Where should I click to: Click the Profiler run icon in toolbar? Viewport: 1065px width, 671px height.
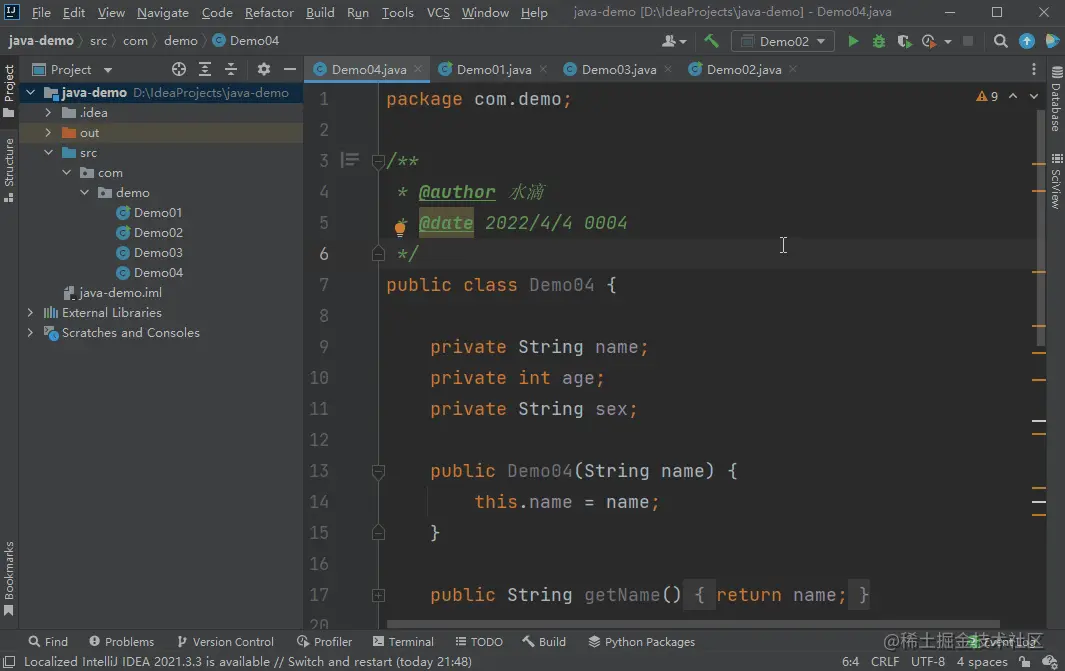(x=928, y=41)
